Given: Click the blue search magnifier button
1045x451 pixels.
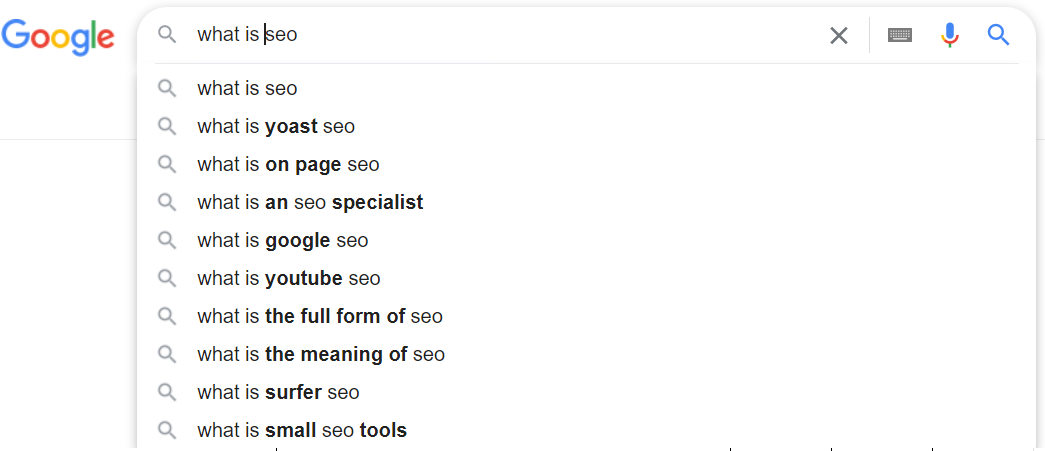Looking at the screenshot, I should click(x=998, y=35).
